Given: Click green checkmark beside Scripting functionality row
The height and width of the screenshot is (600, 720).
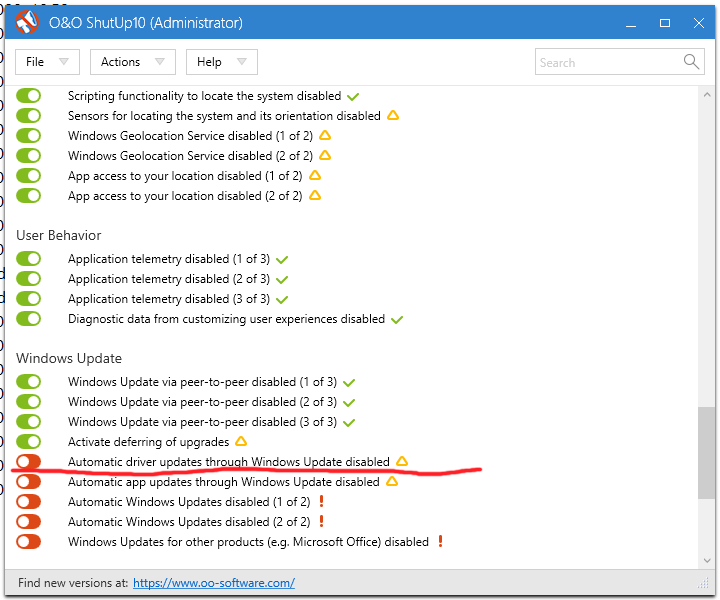Looking at the screenshot, I should (x=353, y=97).
